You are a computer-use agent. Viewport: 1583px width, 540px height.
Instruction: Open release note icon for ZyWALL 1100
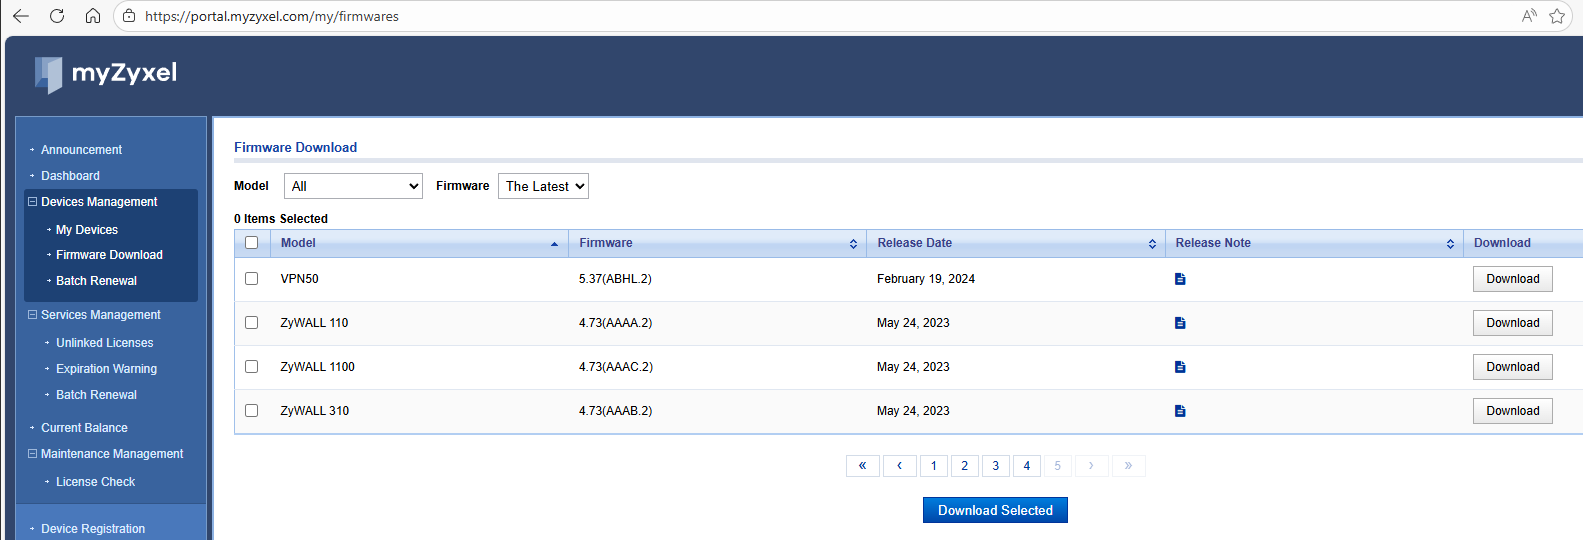pos(1180,367)
